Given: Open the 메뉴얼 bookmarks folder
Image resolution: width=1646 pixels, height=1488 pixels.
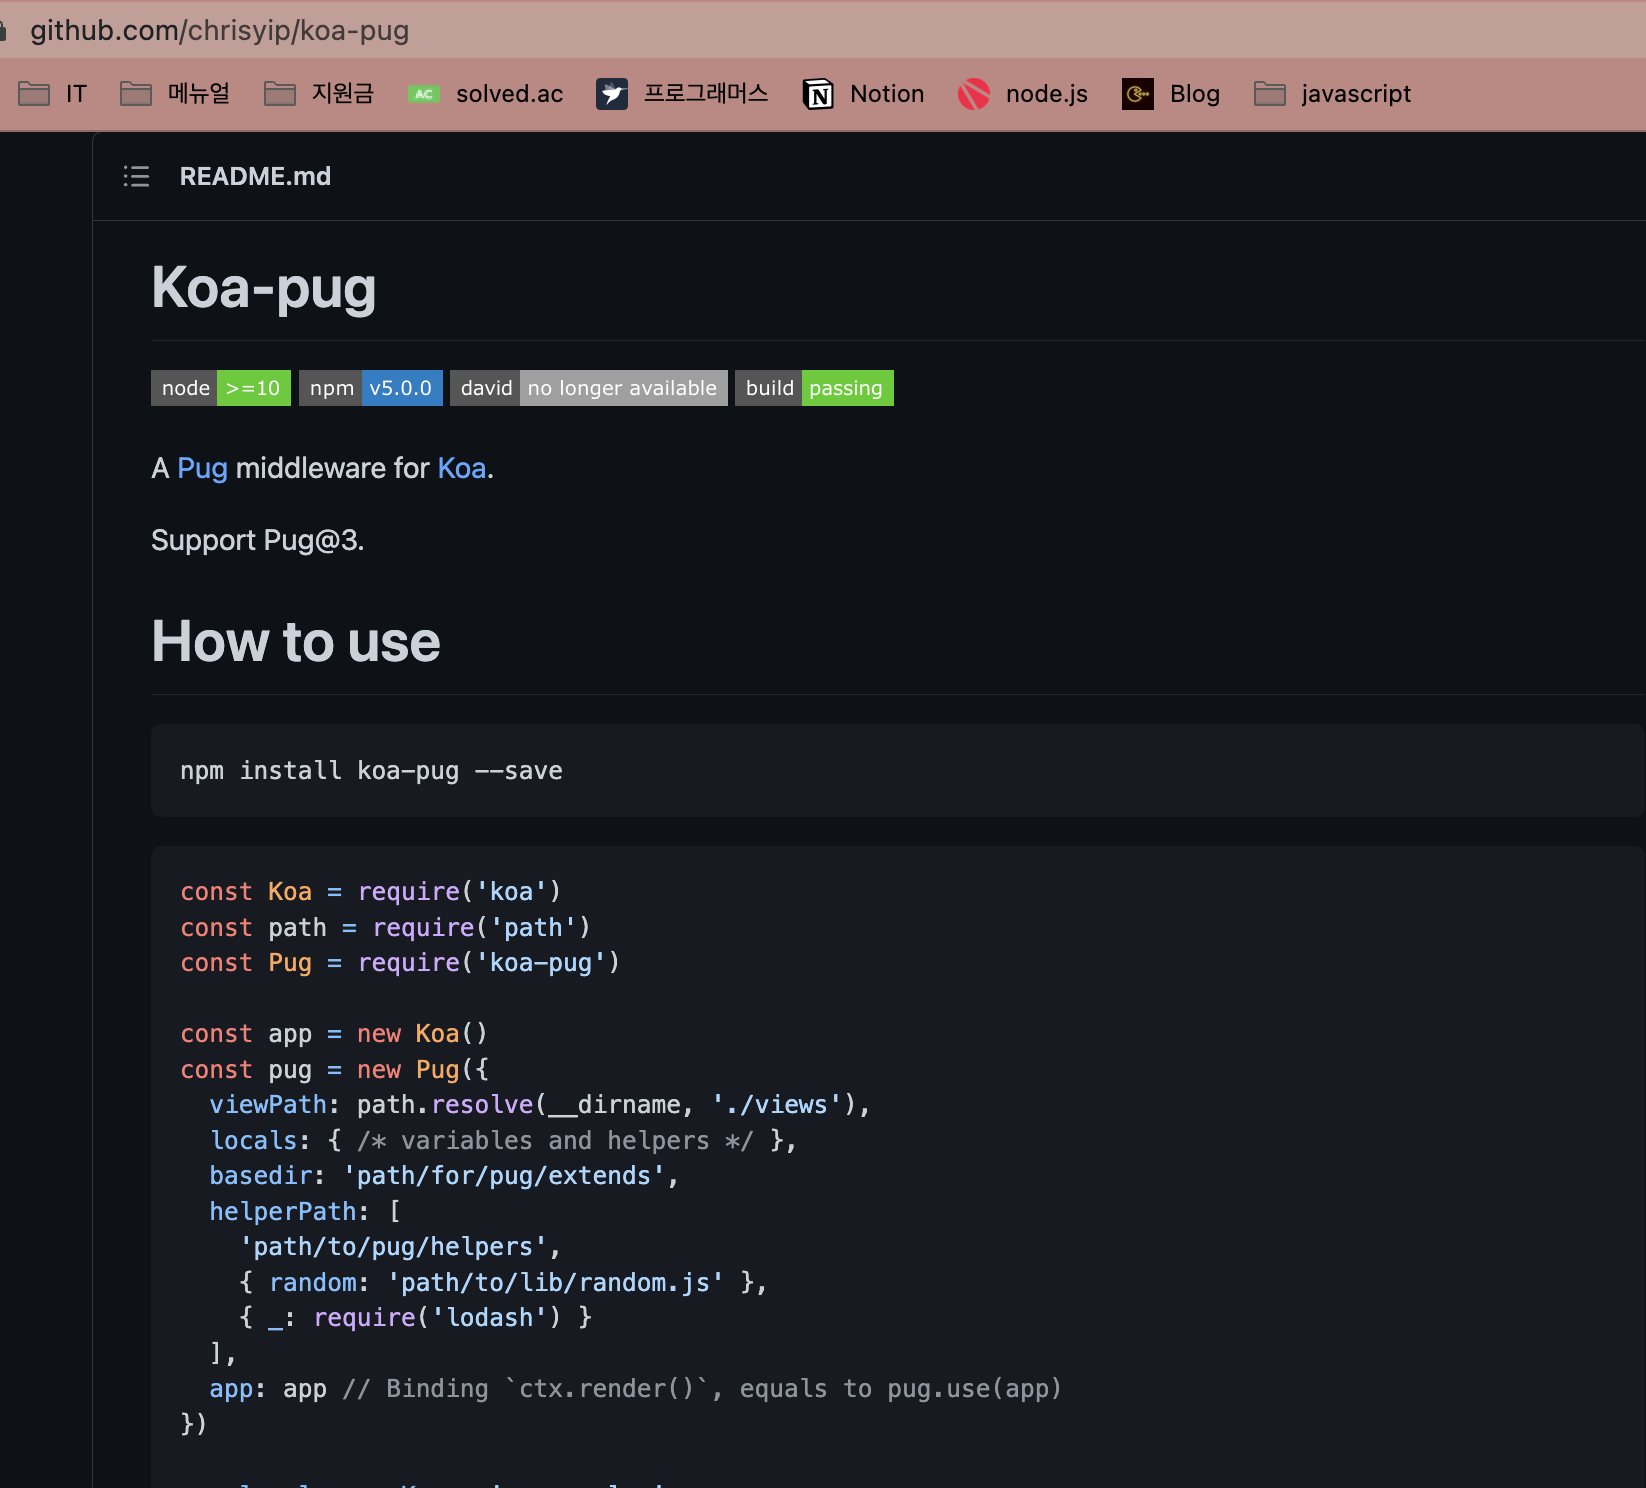Looking at the screenshot, I should [175, 94].
